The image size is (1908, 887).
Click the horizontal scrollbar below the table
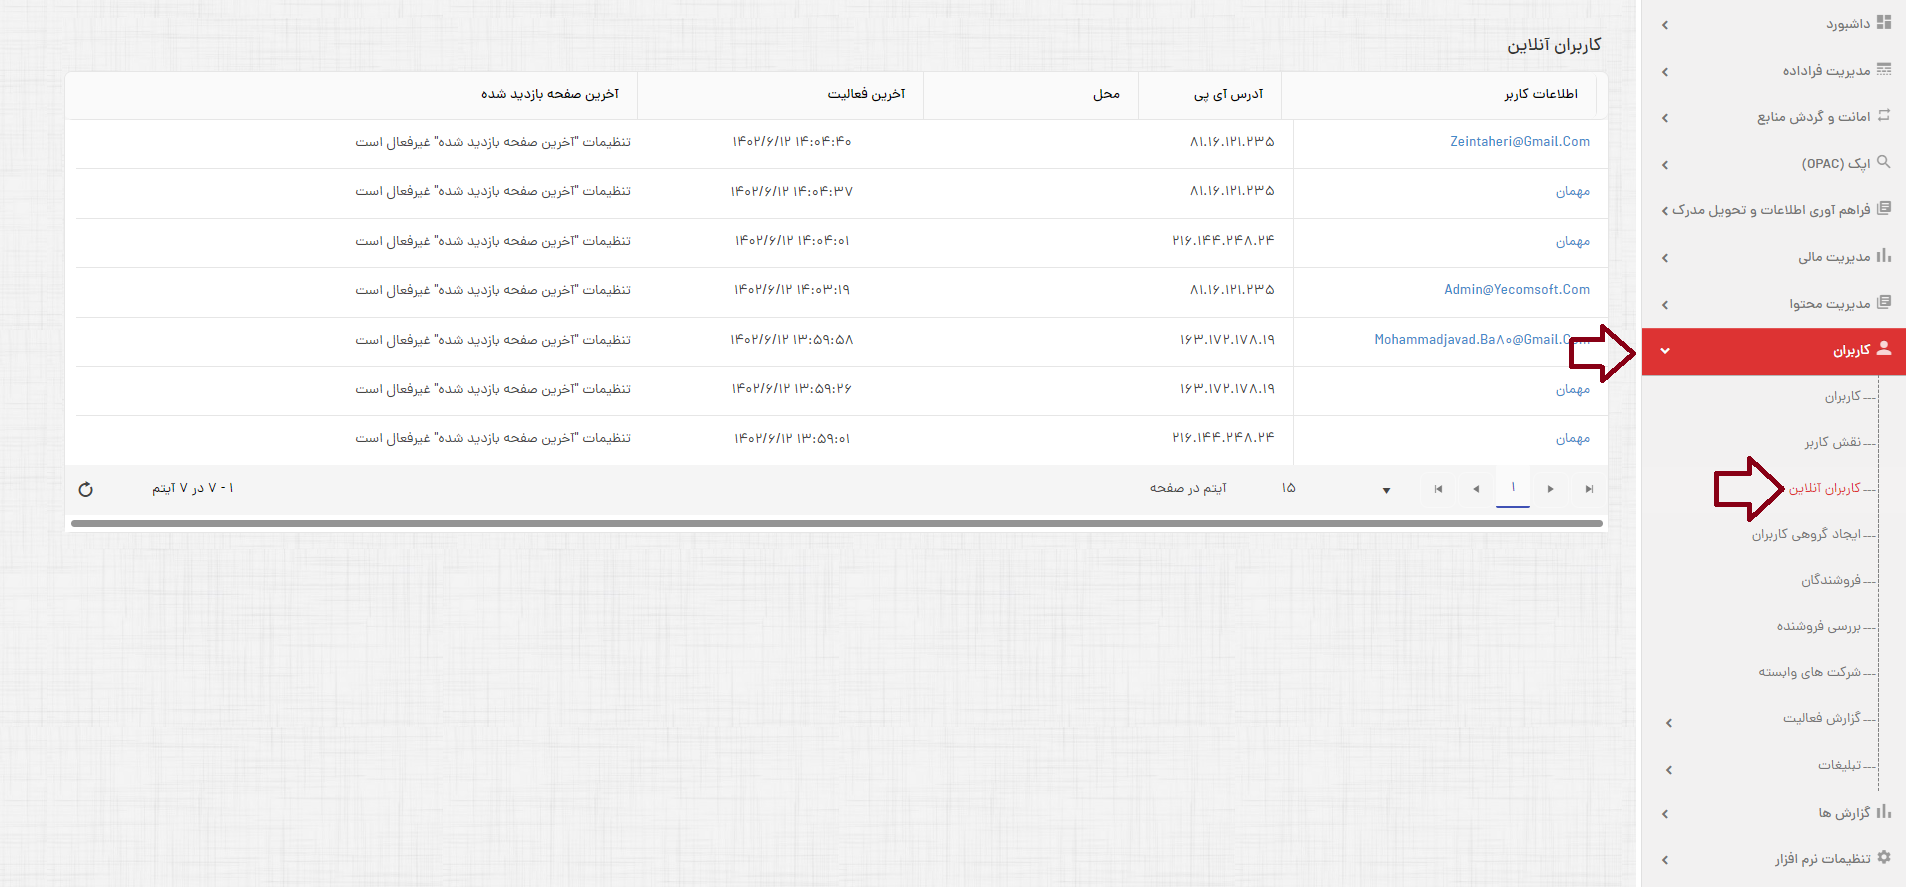click(x=836, y=523)
